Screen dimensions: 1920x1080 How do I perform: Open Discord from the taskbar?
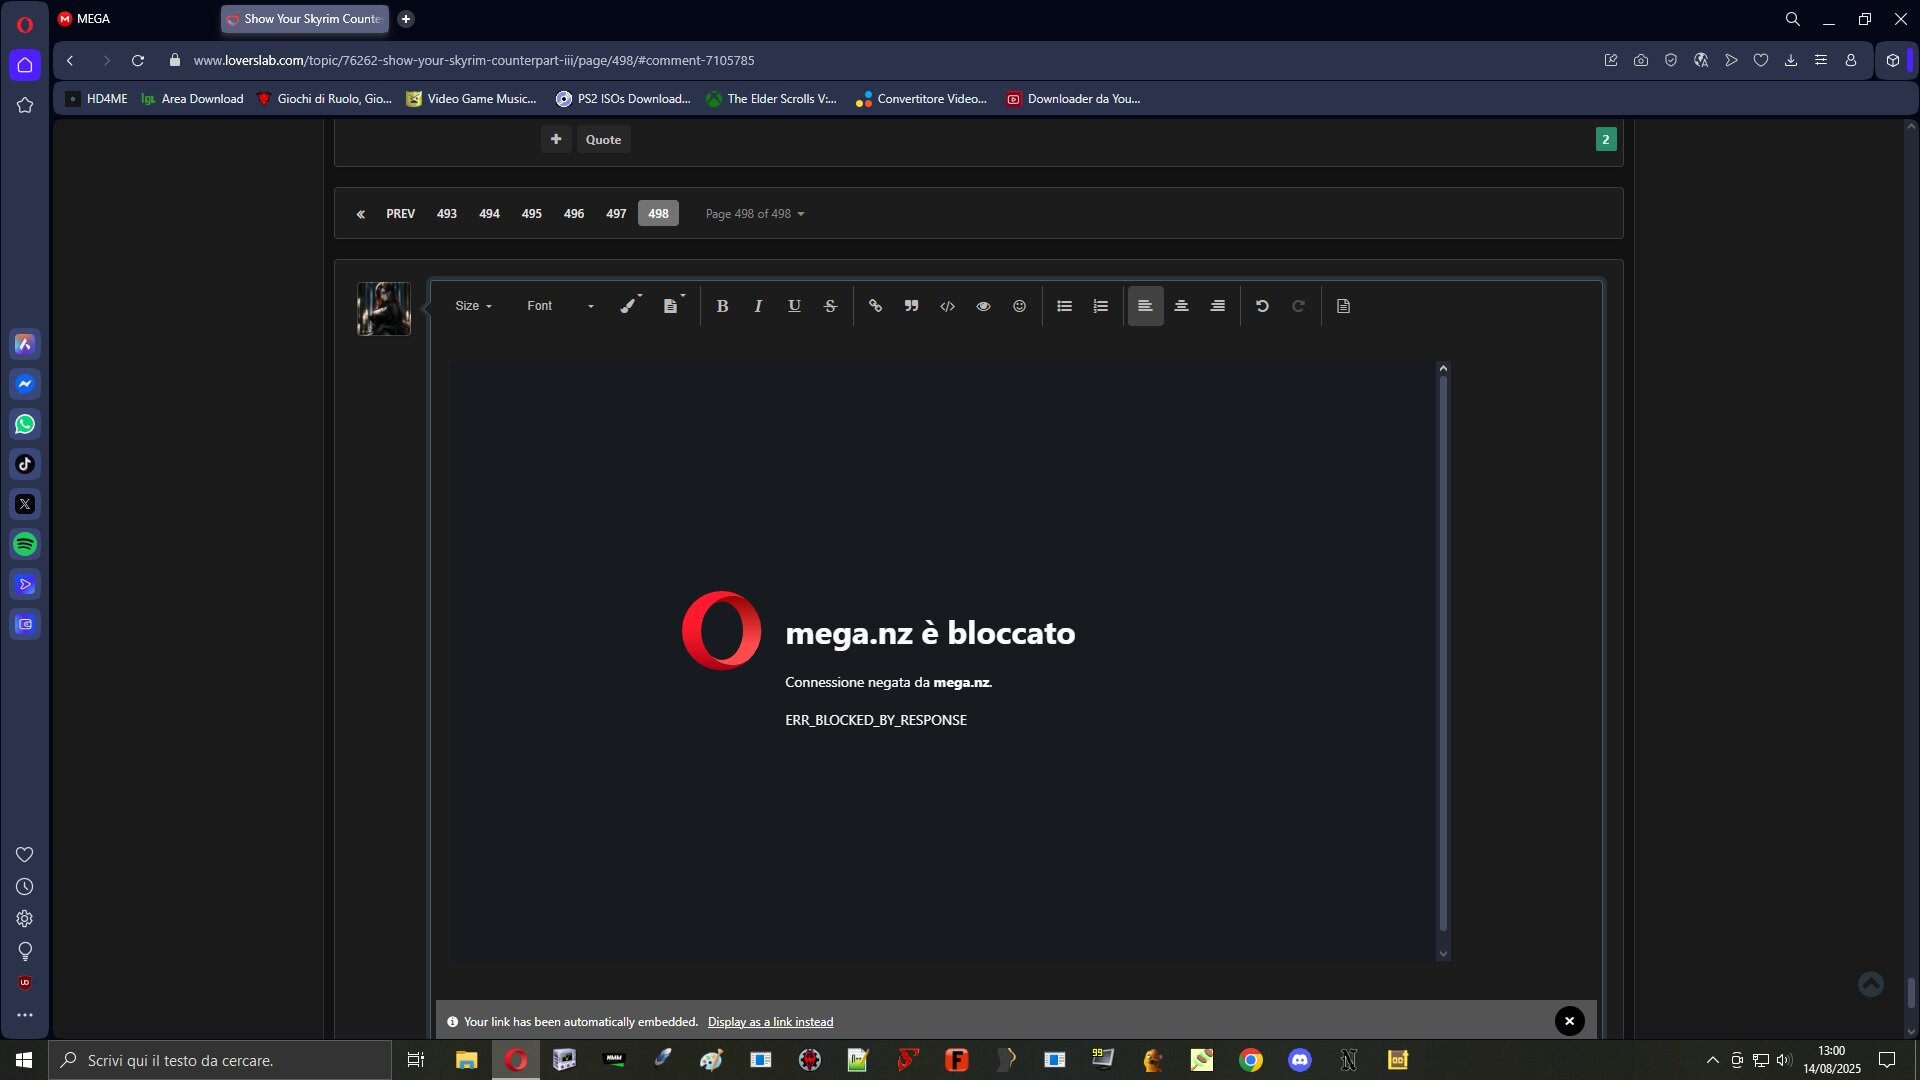click(1300, 1060)
